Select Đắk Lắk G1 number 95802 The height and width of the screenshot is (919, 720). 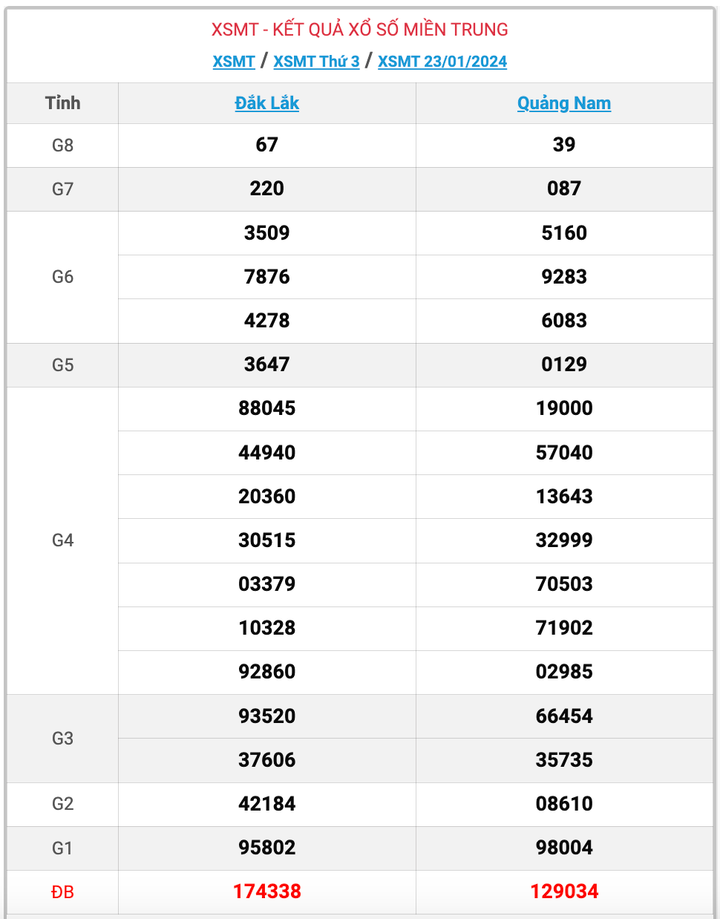coord(267,847)
